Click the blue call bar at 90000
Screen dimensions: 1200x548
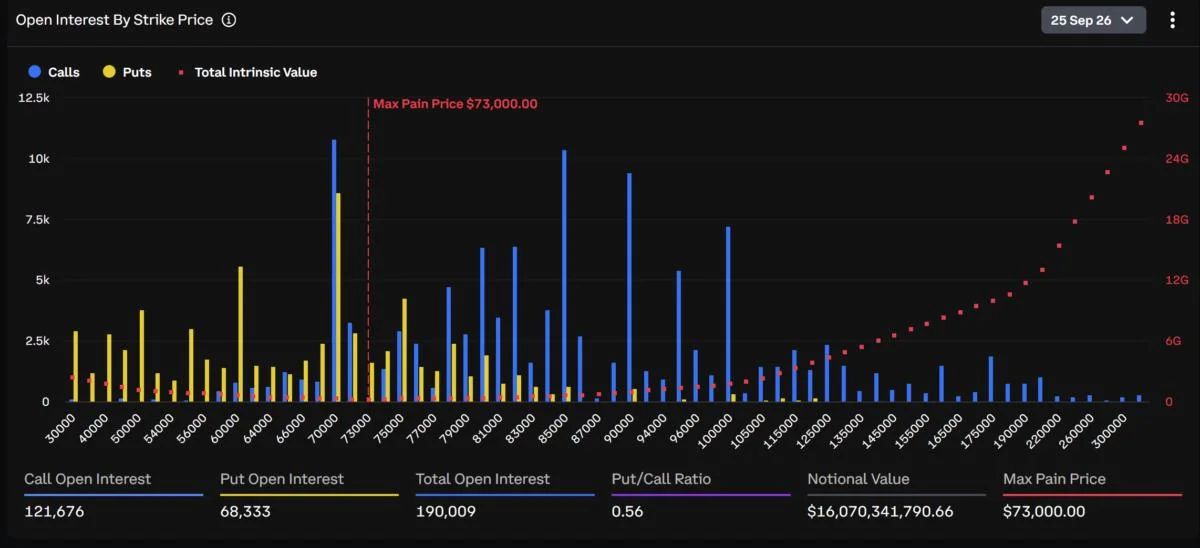tap(629, 287)
